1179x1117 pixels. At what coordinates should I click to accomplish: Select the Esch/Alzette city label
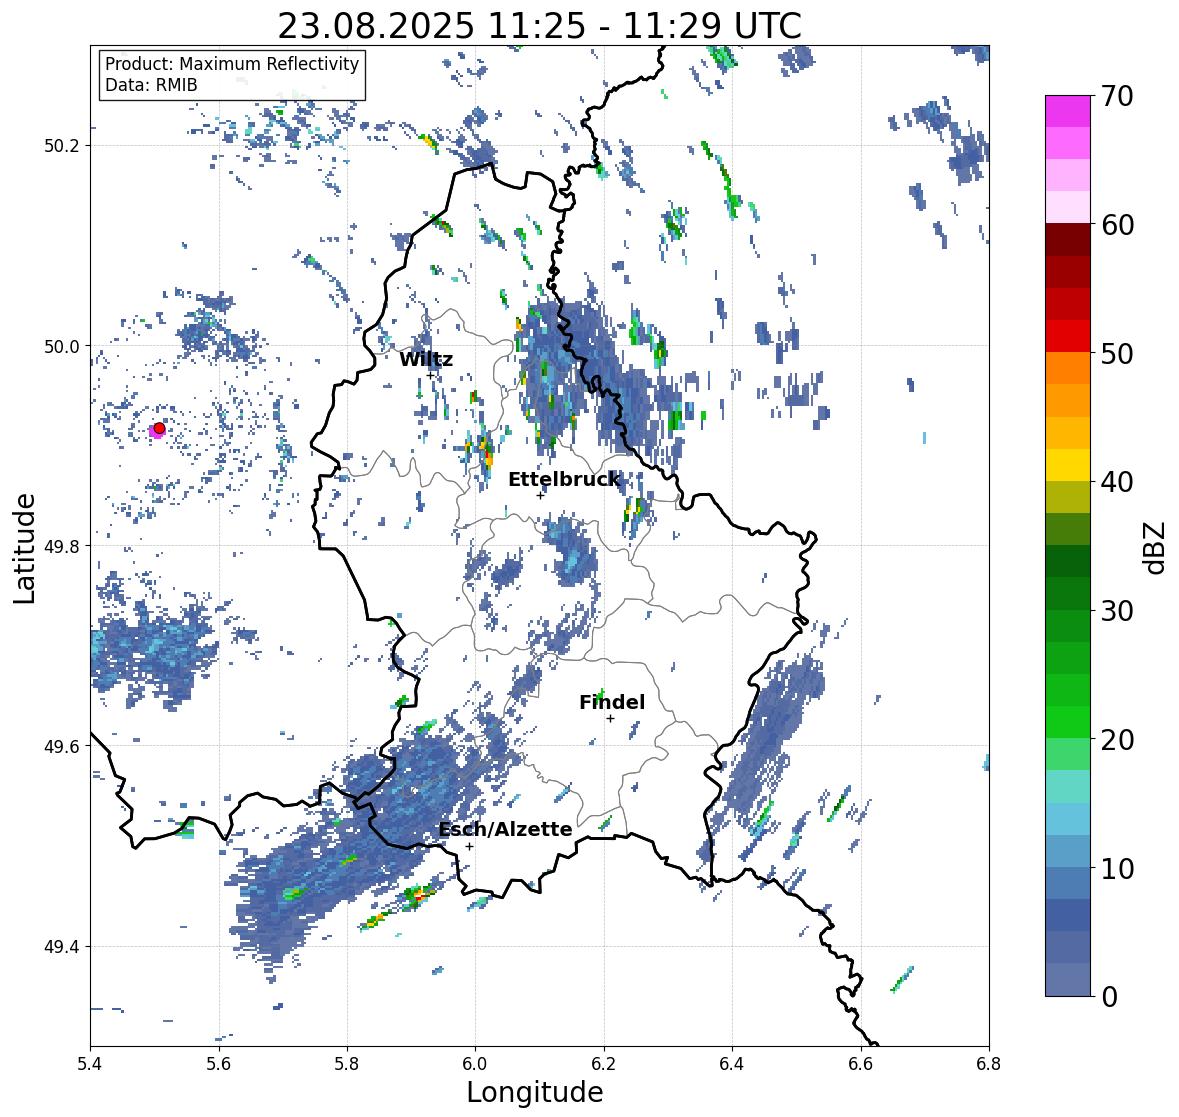tap(505, 829)
